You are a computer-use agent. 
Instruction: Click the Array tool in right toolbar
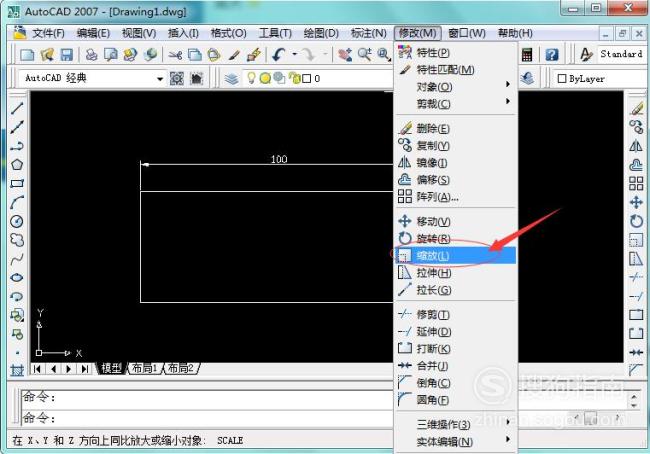[x=636, y=183]
